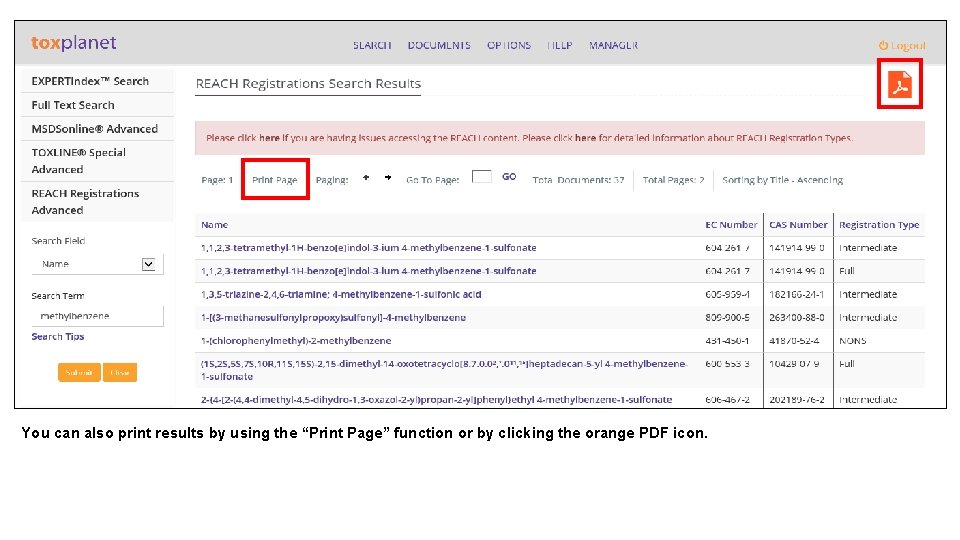Open tetramethyl-benzo[e]indol-3-ium Full registration row

(369, 271)
